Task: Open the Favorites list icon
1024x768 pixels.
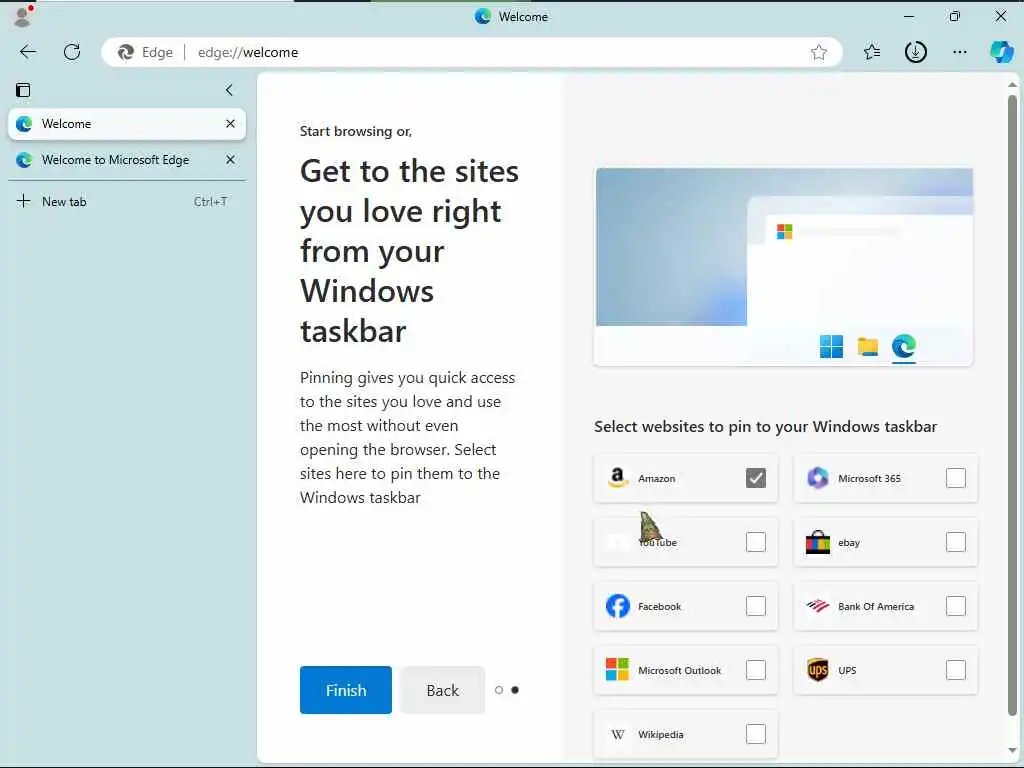Action: click(x=872, y=52)
